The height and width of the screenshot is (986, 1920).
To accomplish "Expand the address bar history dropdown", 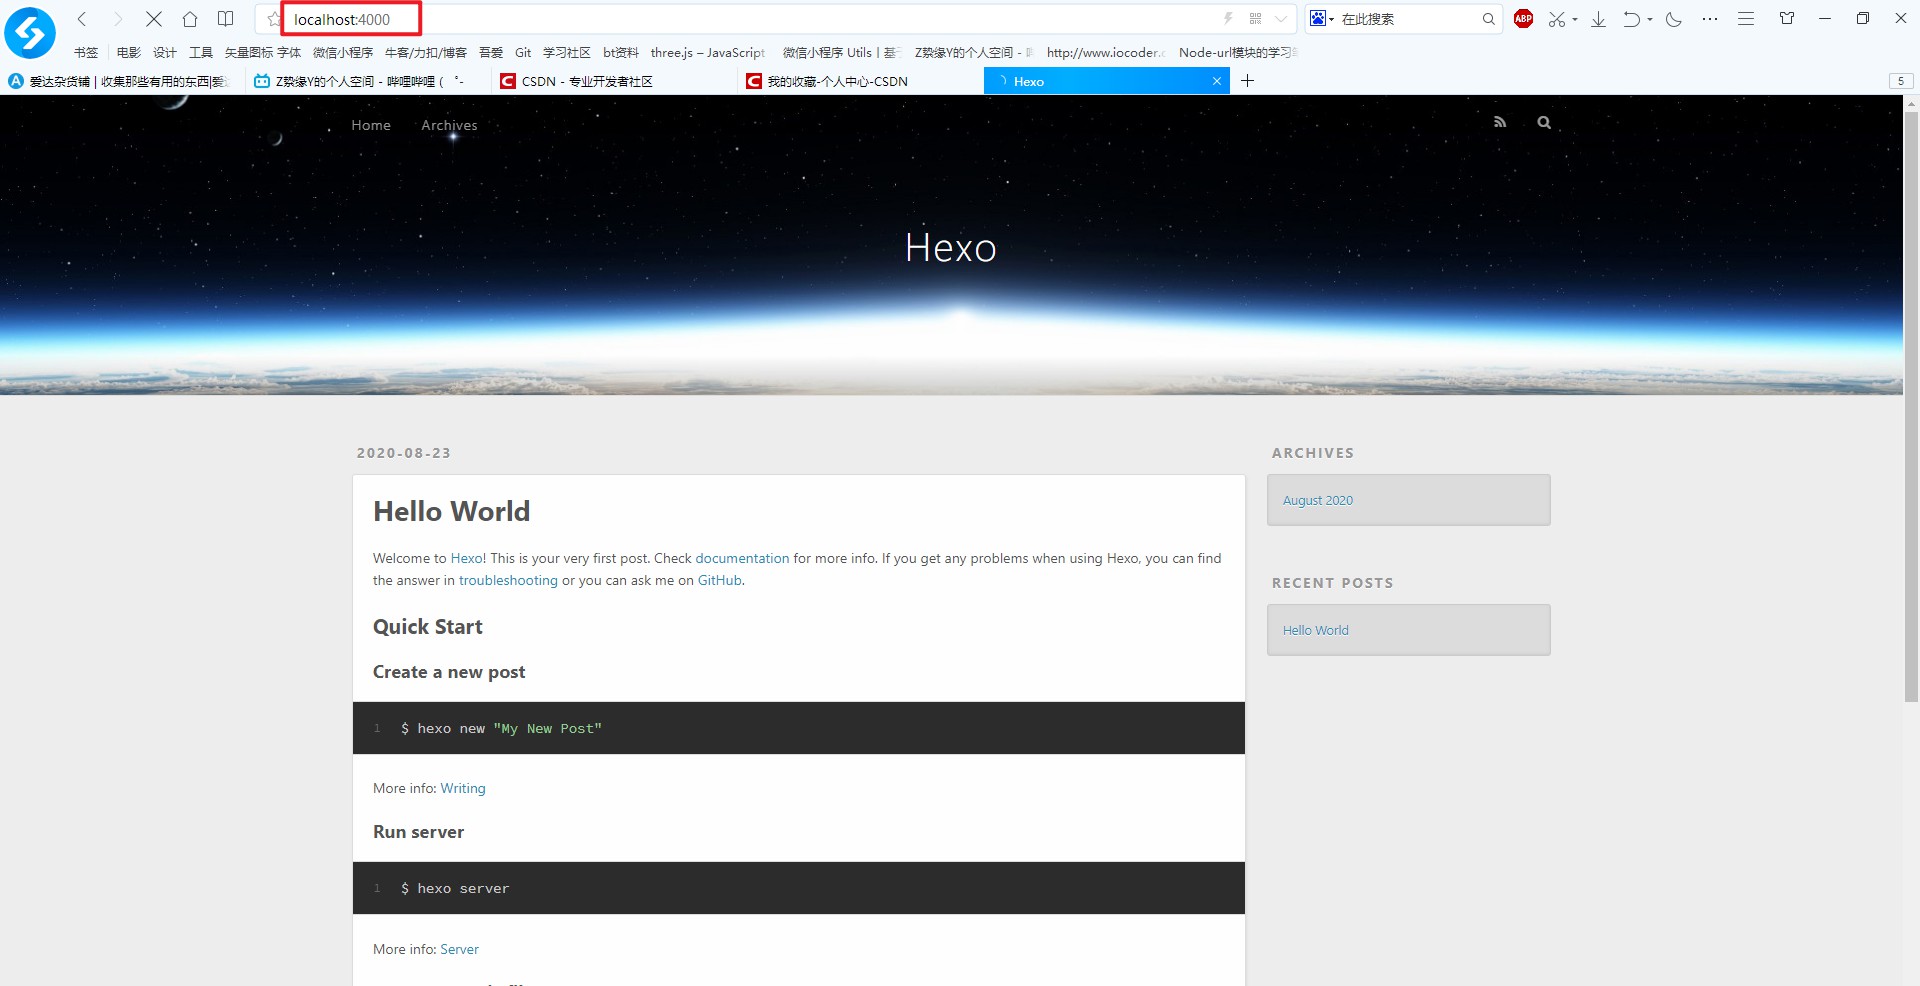I will coord(1281,18).
